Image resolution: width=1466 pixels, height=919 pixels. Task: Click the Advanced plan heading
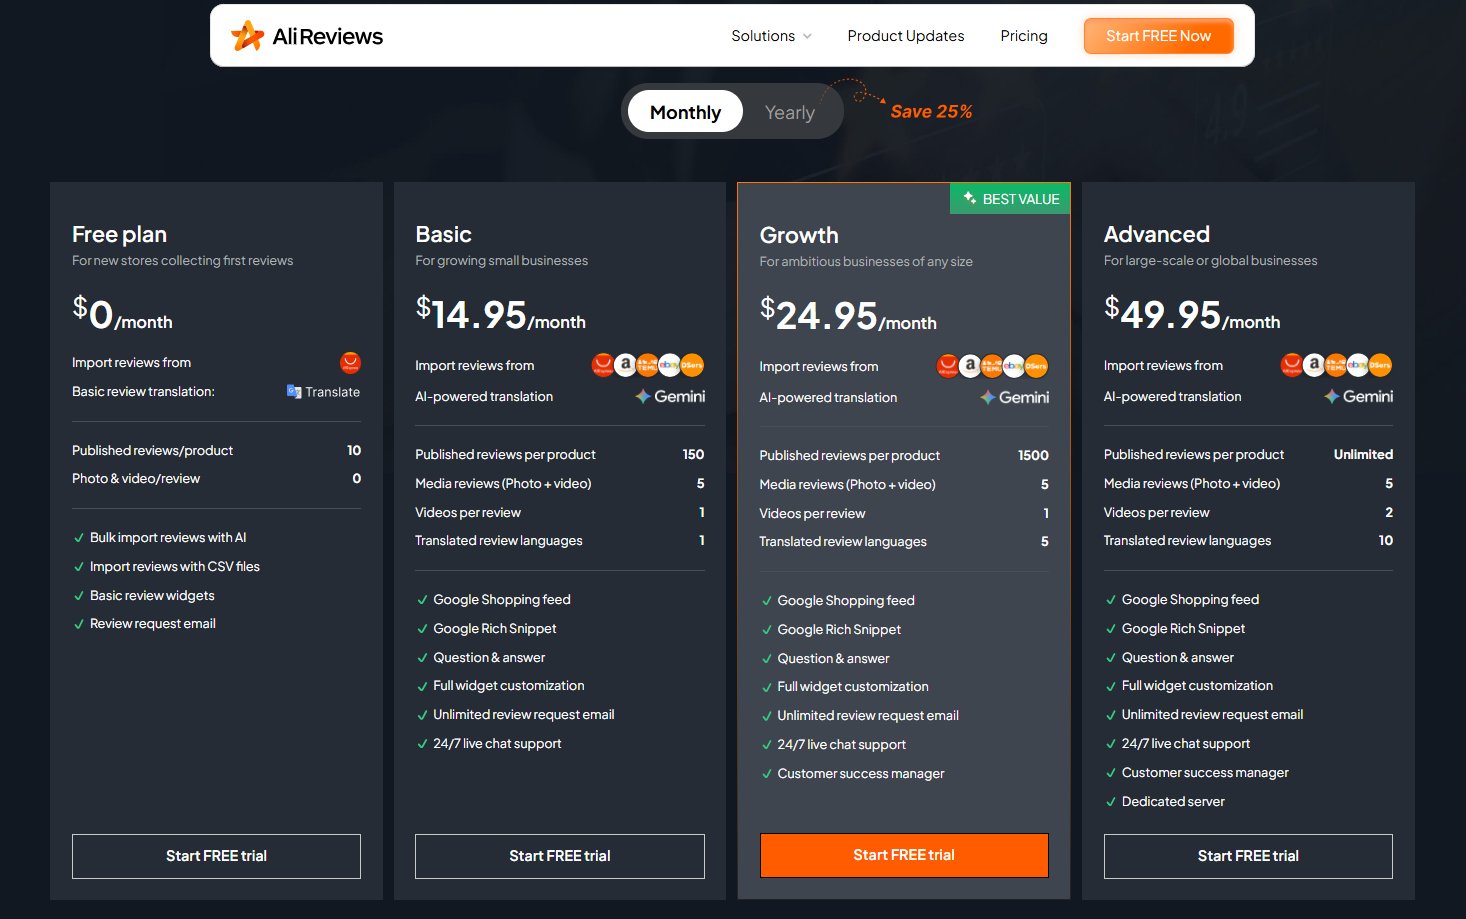(x=1156, y=234)
